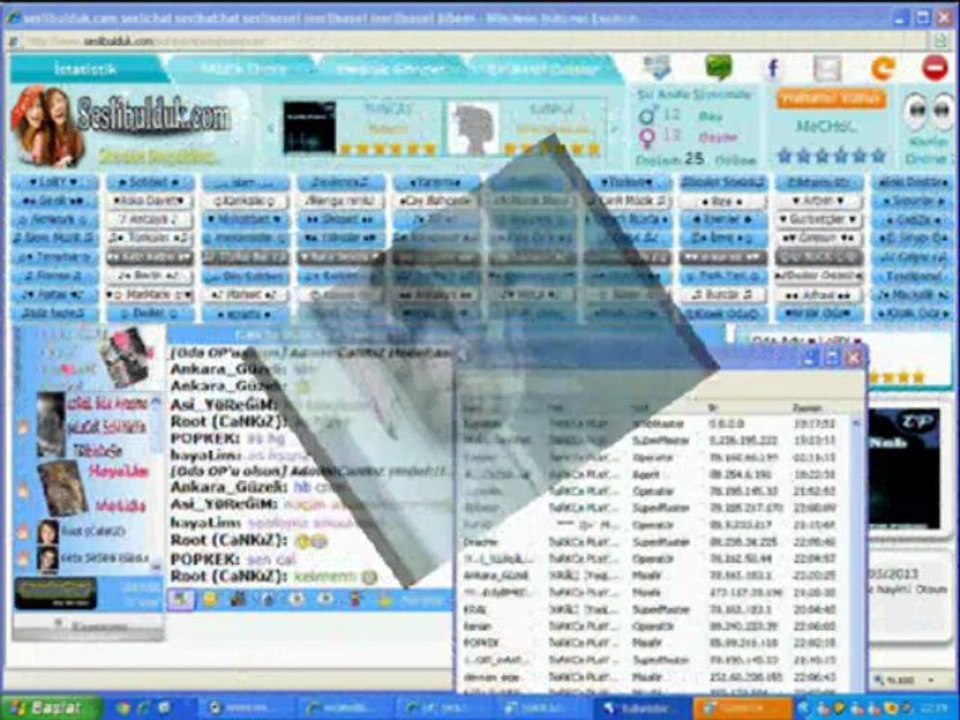960x720 pixels.
Task: Click the blue icon left of chat bubble
Action: [x=658, y=67]
